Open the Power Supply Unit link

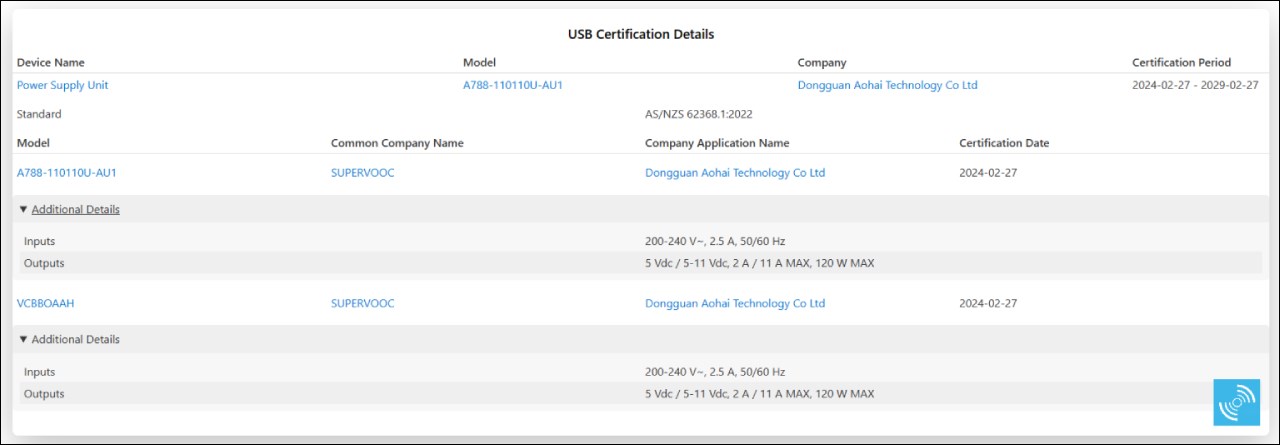62,85
